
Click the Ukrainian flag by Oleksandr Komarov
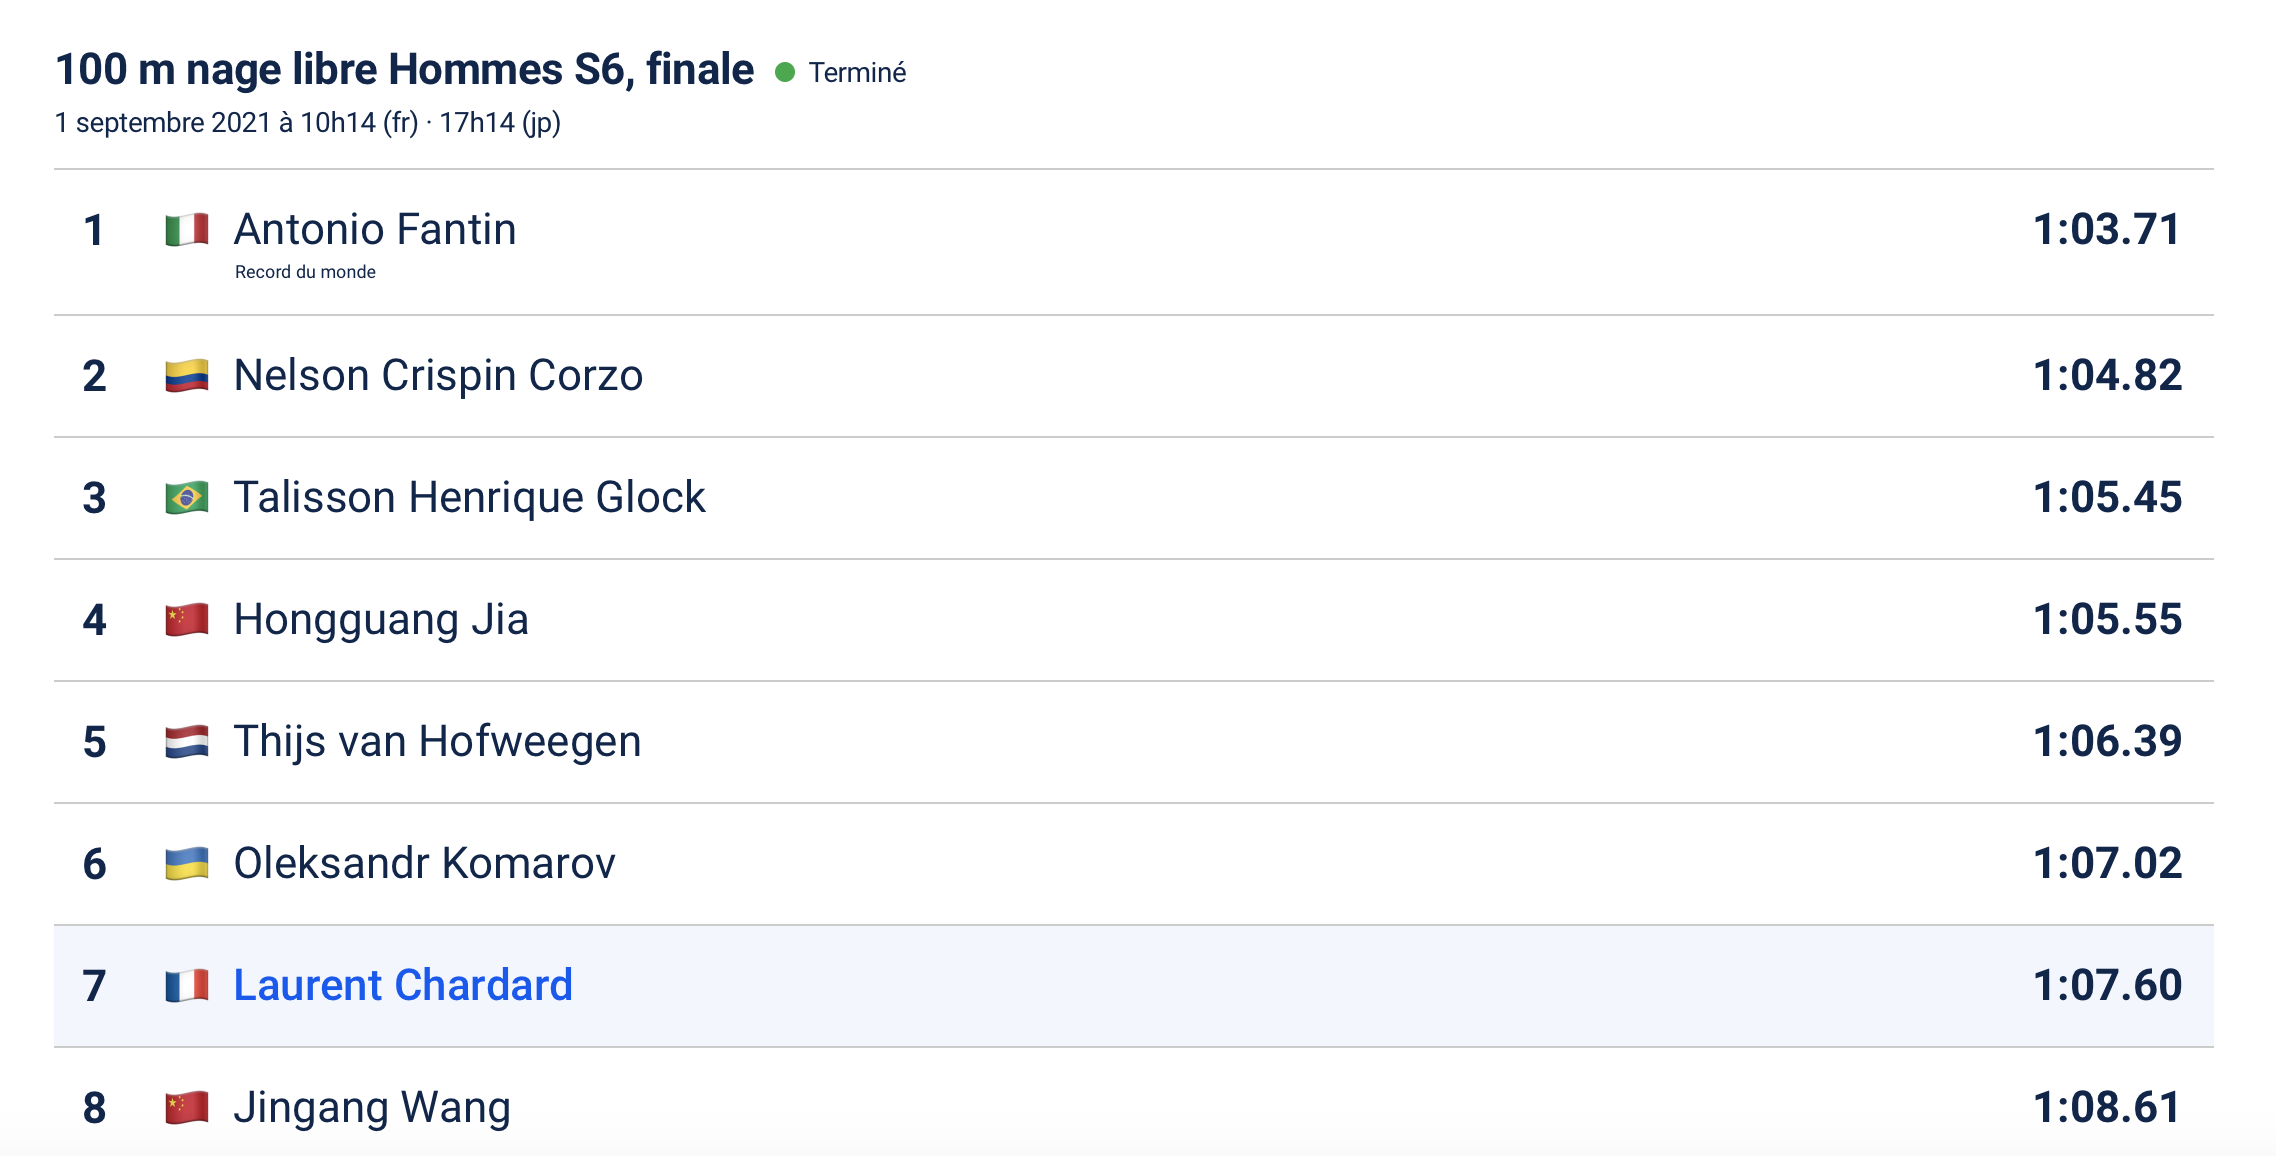click(x=187, y=864)
